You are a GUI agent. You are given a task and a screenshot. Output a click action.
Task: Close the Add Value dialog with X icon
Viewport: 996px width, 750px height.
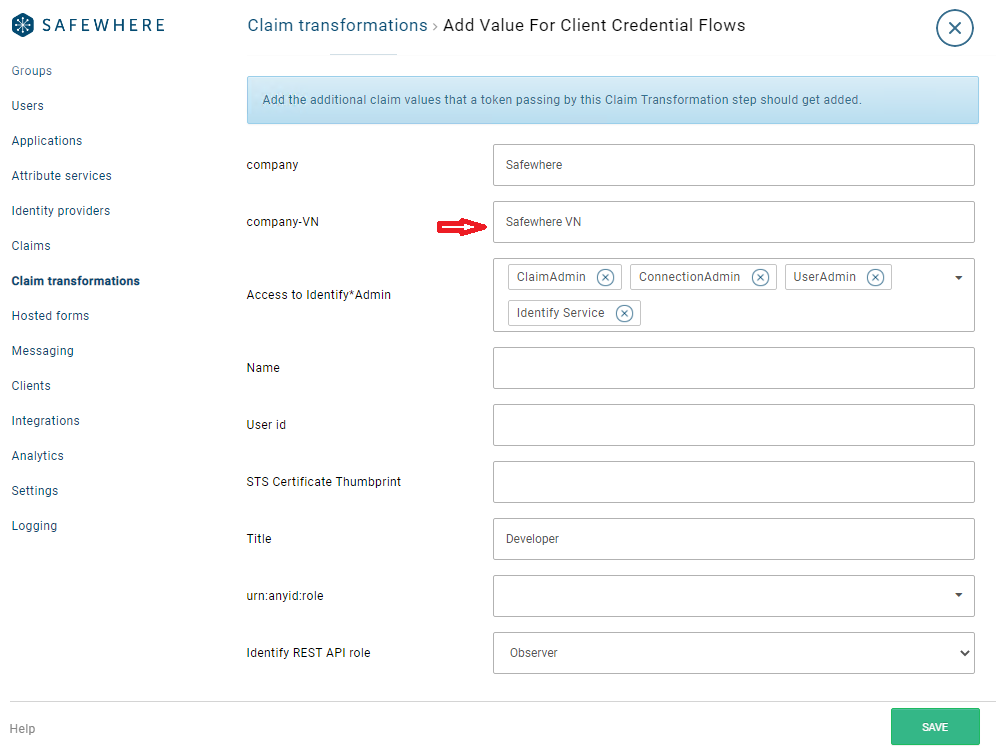coord(954,28)
